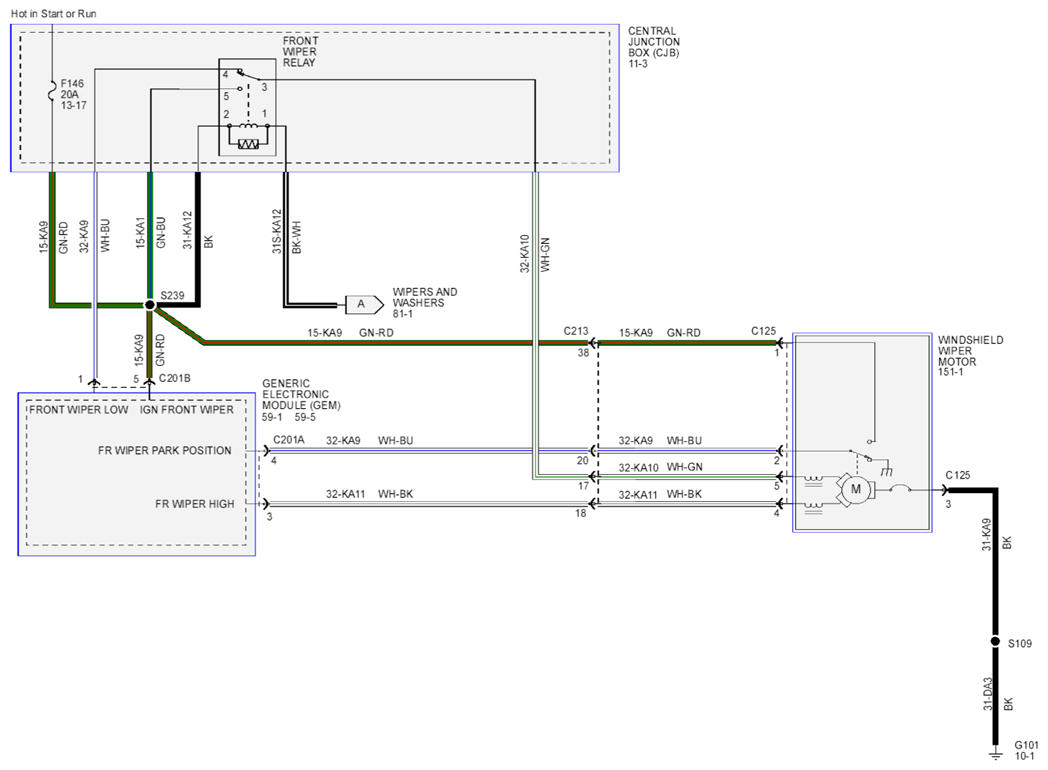Click the 'C213' connector label

pyautogui.click(x=575, y=331)
